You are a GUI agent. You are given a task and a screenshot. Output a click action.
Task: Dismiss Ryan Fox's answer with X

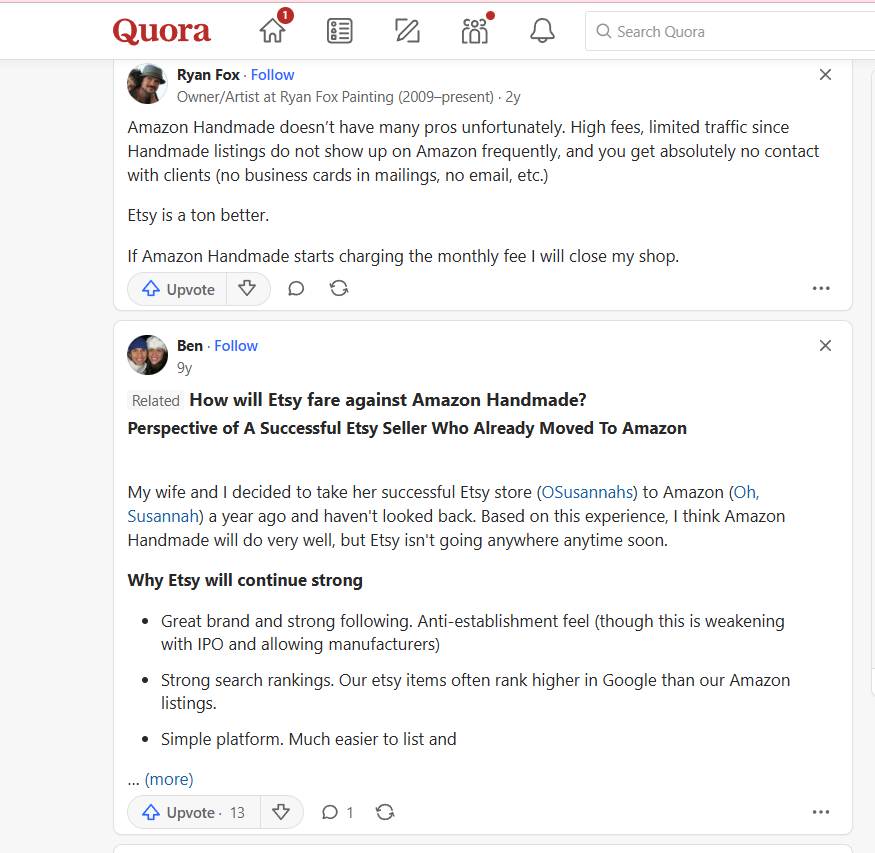(825, 75)
